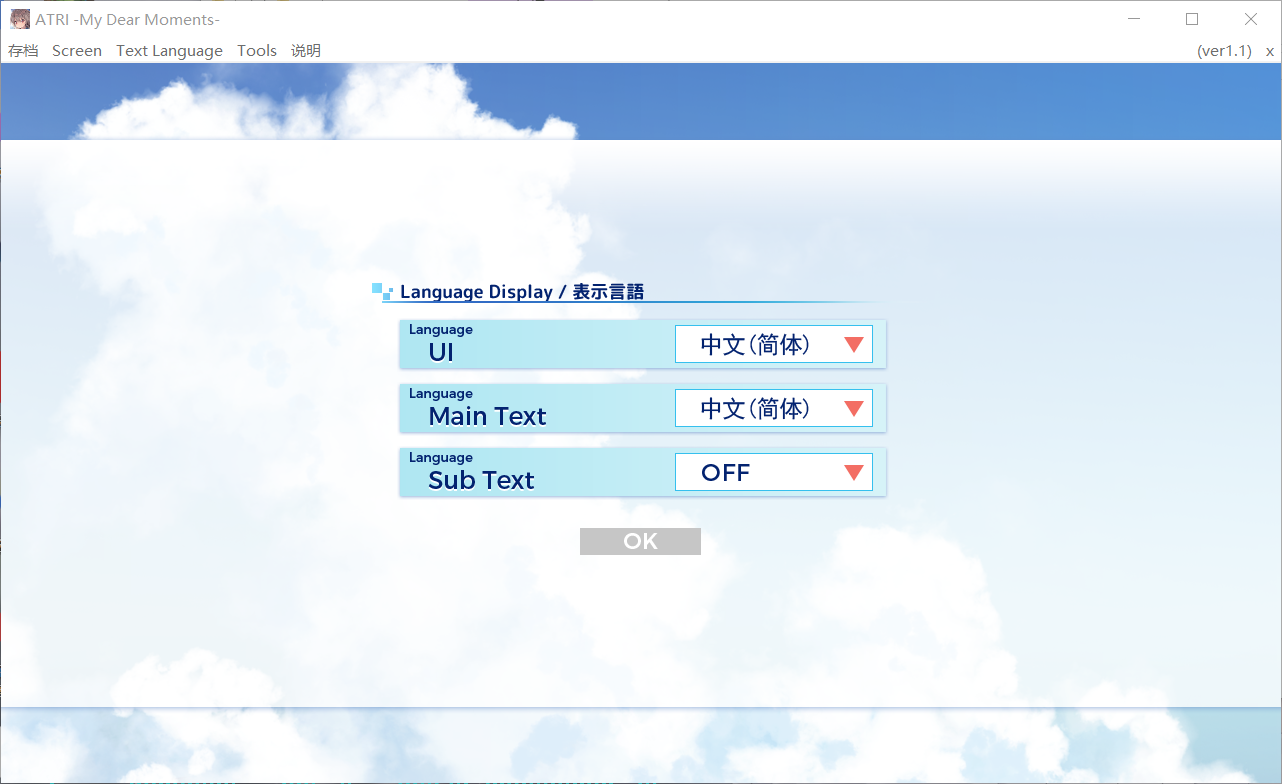
Task: Click the red triangle in the Sub Text row
Action: pos(853,473)
